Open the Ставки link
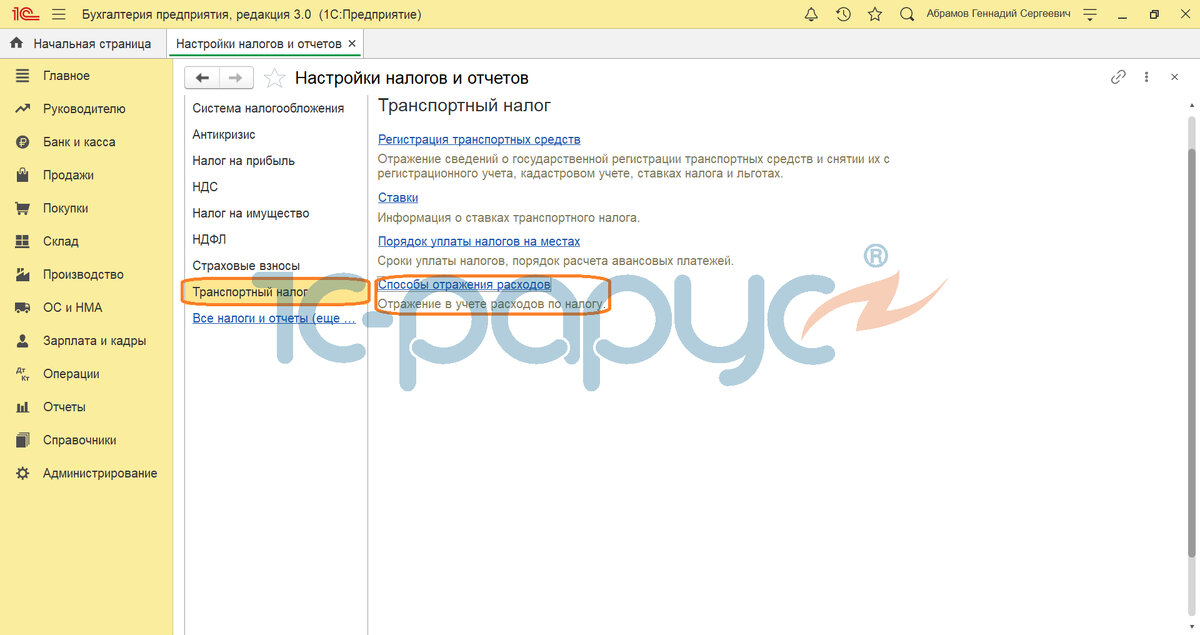Screen dimensions: 1200x635 pyautogui.click(x=398, y=198)
